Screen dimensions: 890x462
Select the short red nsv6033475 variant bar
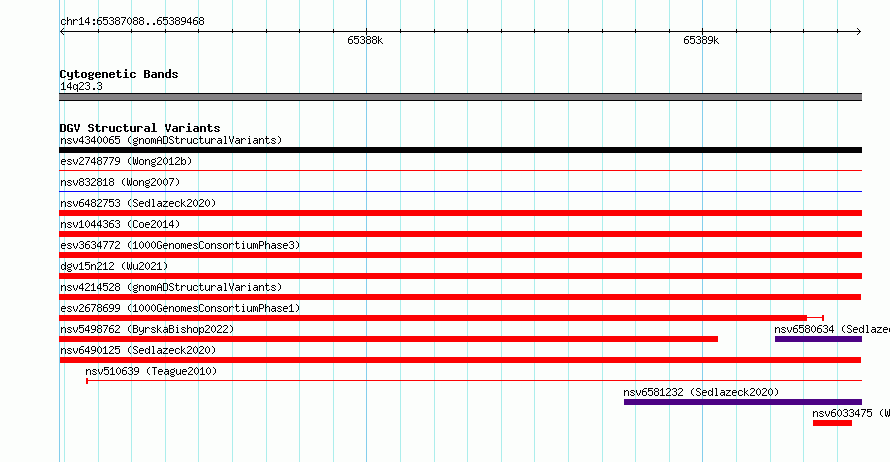point(832,423)
